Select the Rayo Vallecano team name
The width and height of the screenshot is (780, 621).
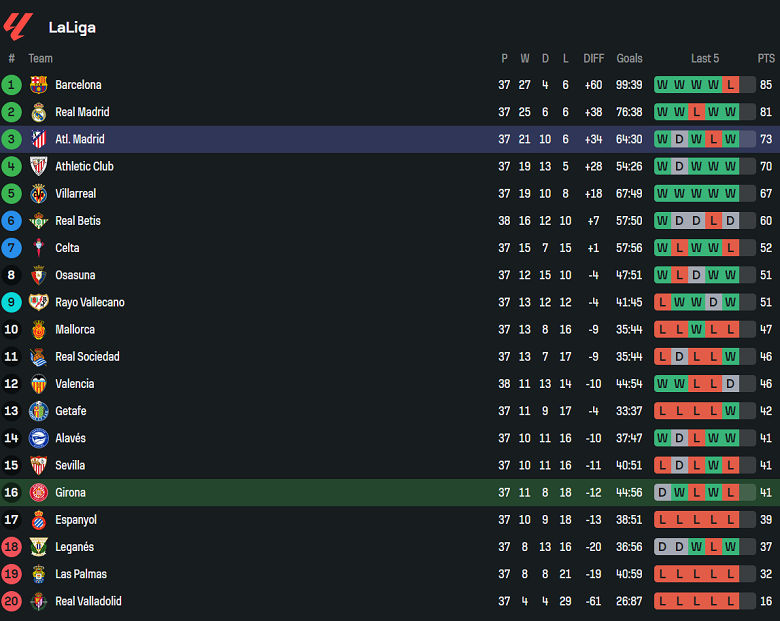tap(90, 302)
